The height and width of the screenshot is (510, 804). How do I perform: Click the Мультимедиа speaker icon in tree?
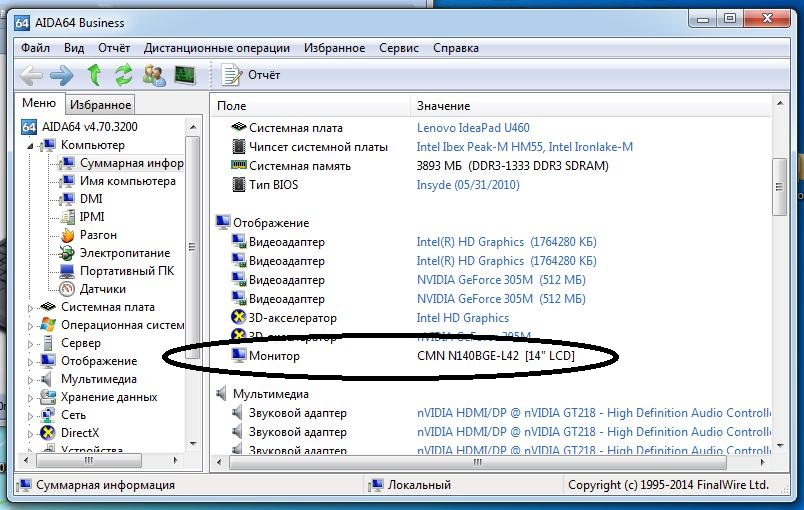[x=47, y=379]
